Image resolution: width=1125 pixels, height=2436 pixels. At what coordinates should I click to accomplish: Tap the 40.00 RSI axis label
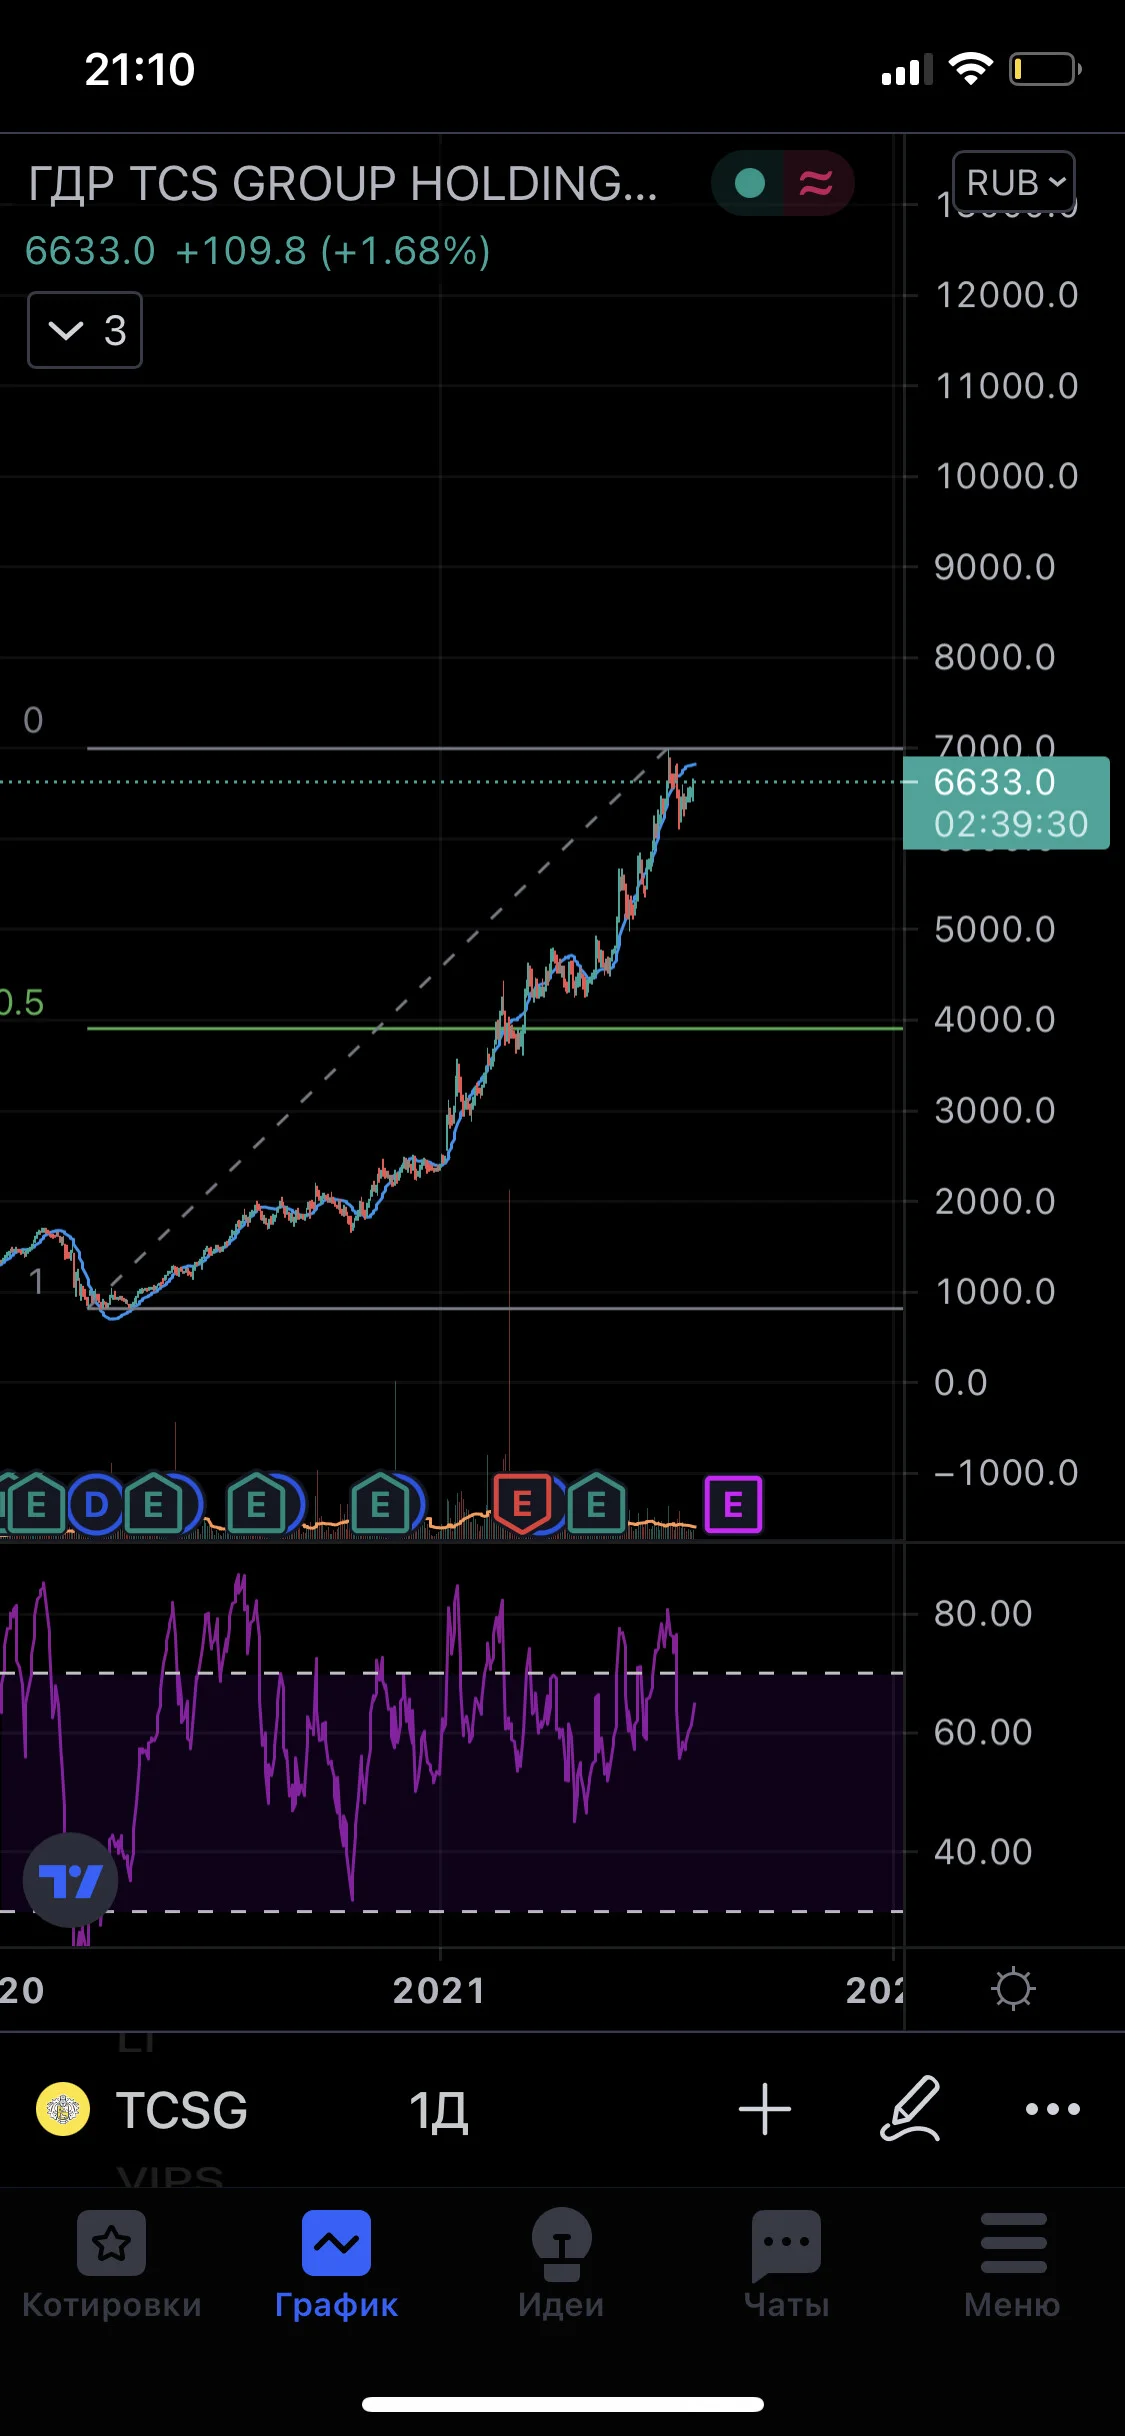click(x=983, y=1852)
